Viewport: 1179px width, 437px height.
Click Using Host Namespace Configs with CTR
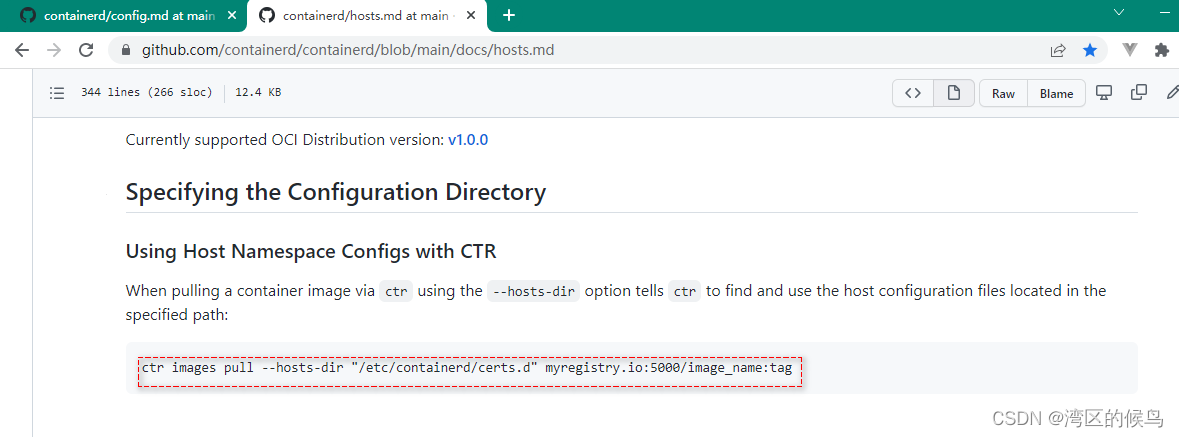coord(311,251)
